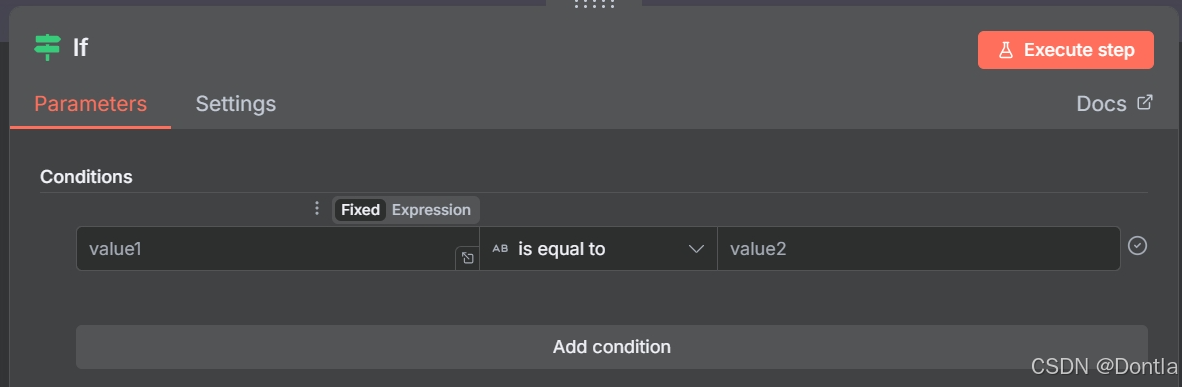The height and width of the screenshot is (387, 1182).
Task: Open the expanded editor icon on value1
Action: tap(467, 258)
